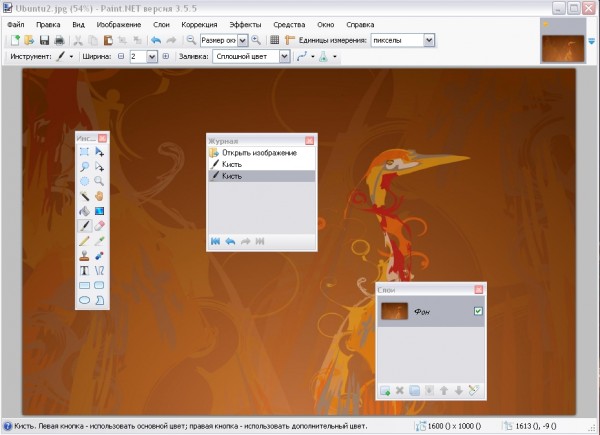Click the Zoom in magnifier in toolbar

click(x=256, y=40)
